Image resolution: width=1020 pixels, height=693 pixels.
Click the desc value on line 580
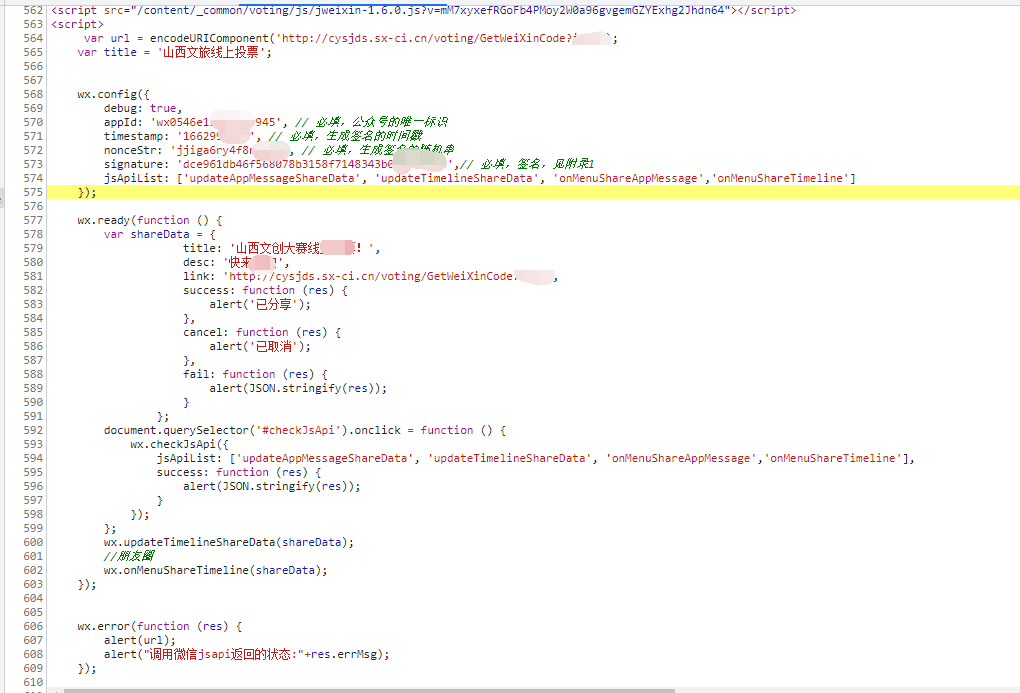[254, 262]
